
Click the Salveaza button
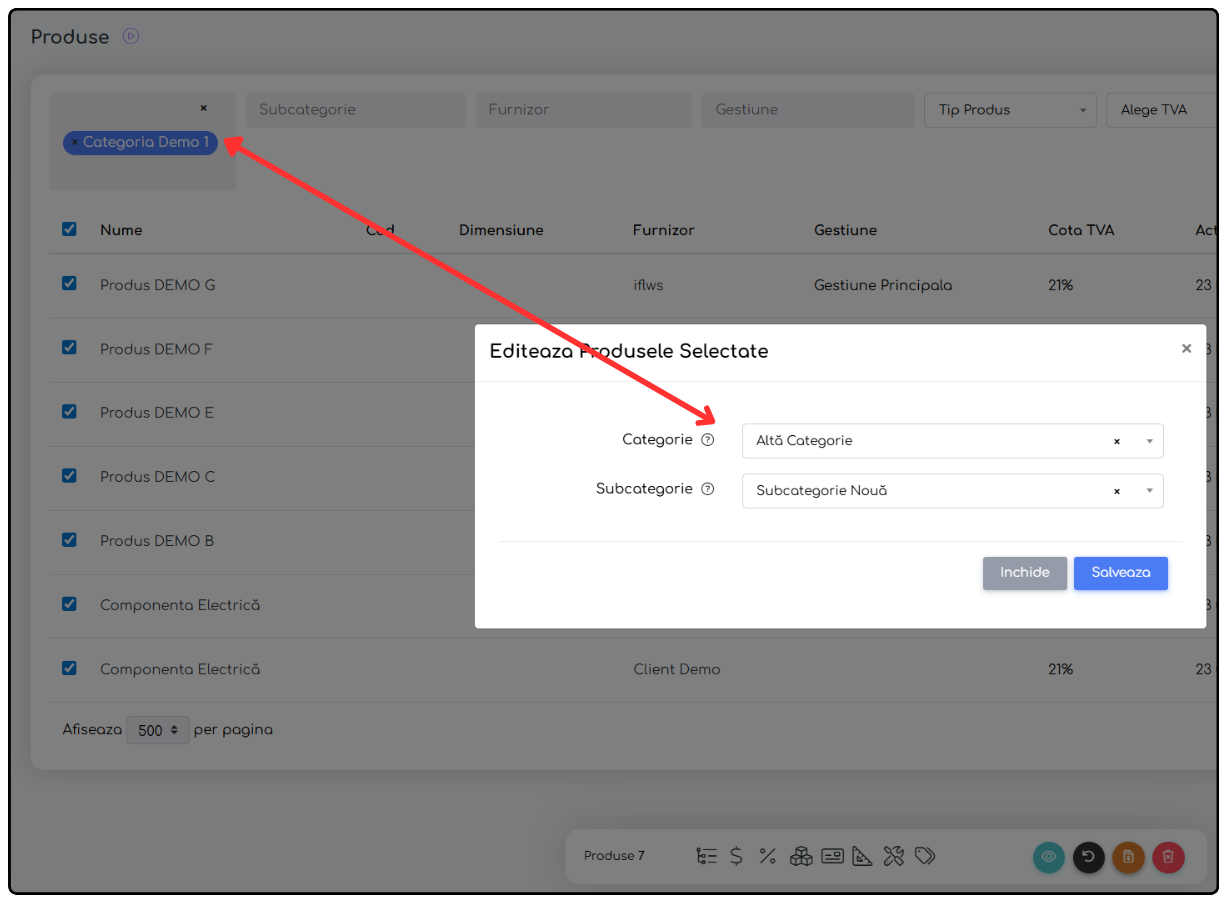1120,573
